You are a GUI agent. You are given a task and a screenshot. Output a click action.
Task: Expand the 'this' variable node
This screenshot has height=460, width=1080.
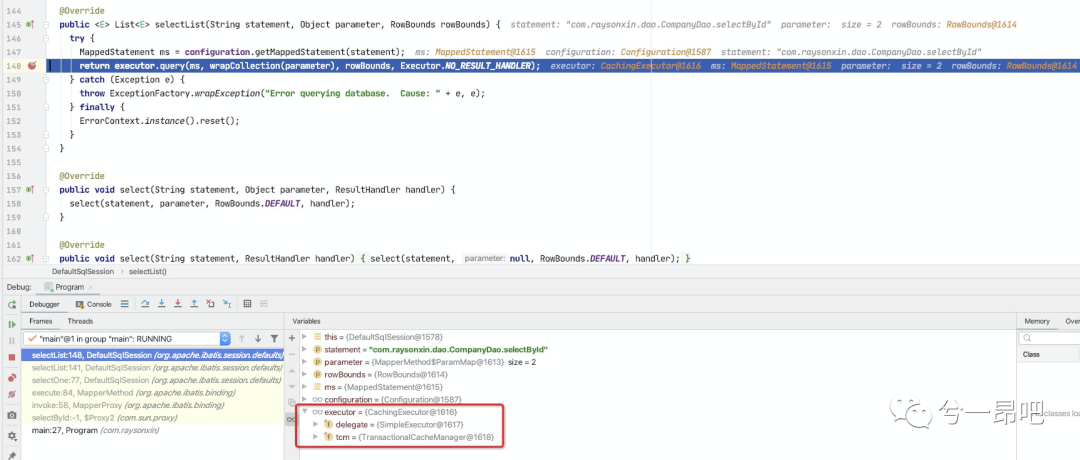[305, 337]
